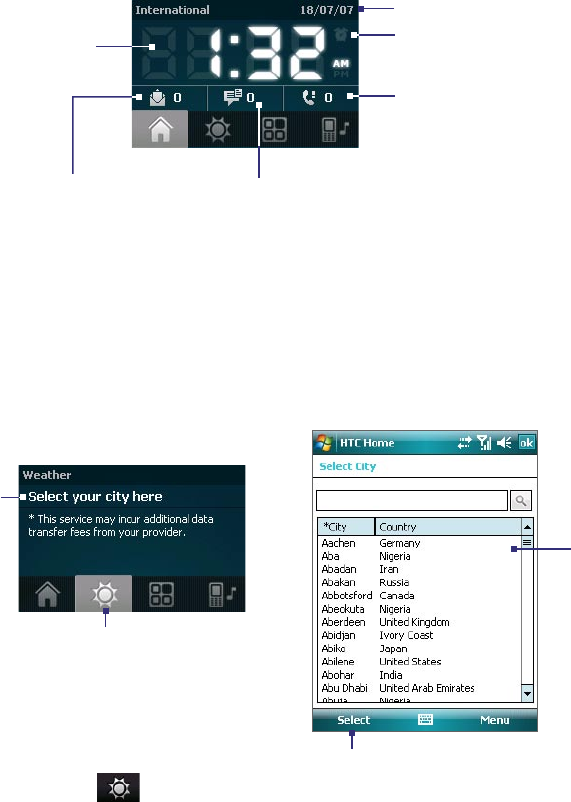View missed calls icon
This screenshot has height=802, width=571.
coord(309,97)
